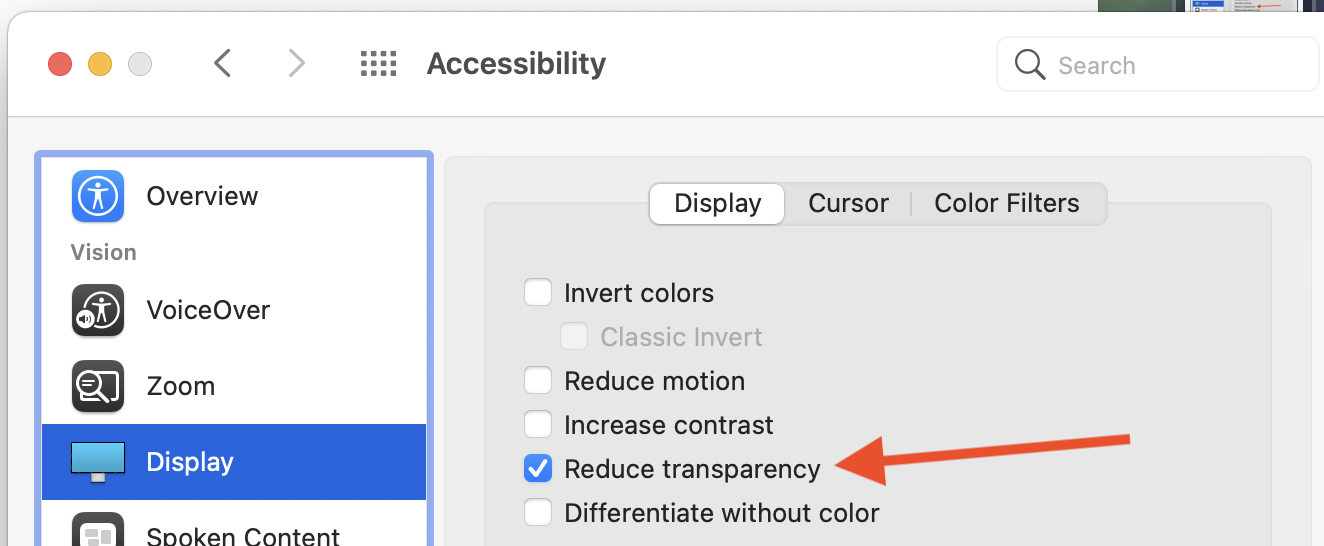
Task: Show all preferences grid icon
Action: 379,64
